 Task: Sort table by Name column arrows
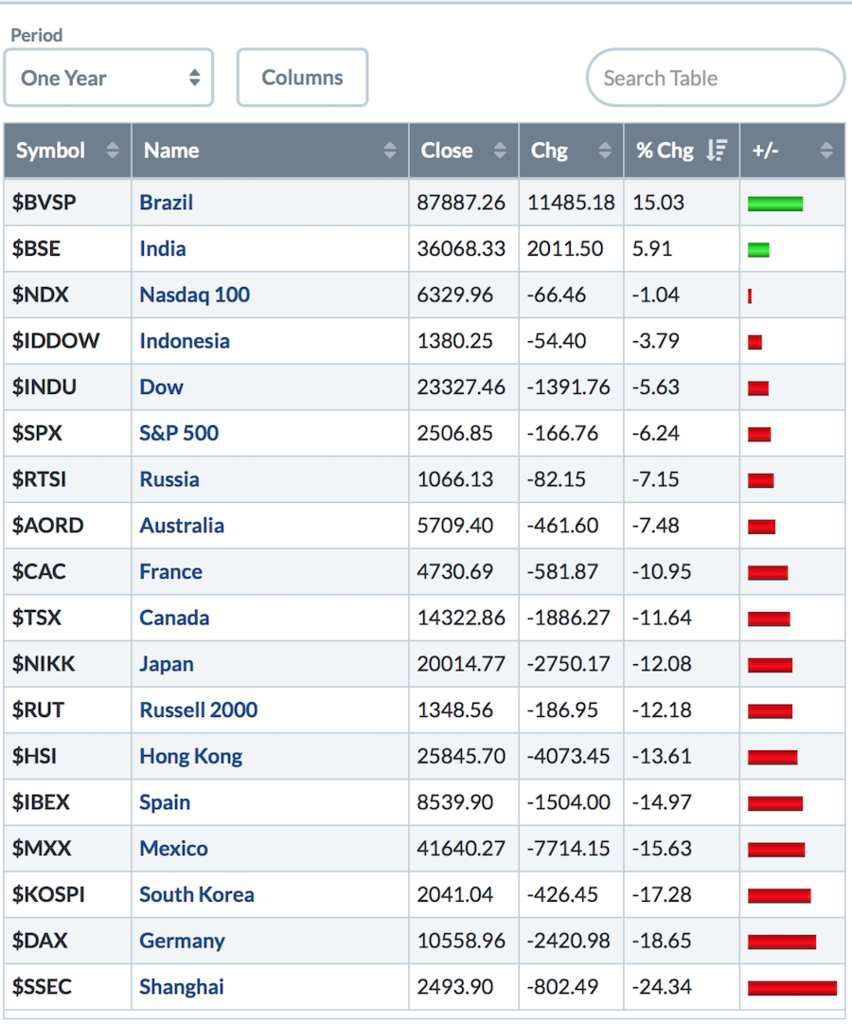pyautogui.click(x=390, y=150)
